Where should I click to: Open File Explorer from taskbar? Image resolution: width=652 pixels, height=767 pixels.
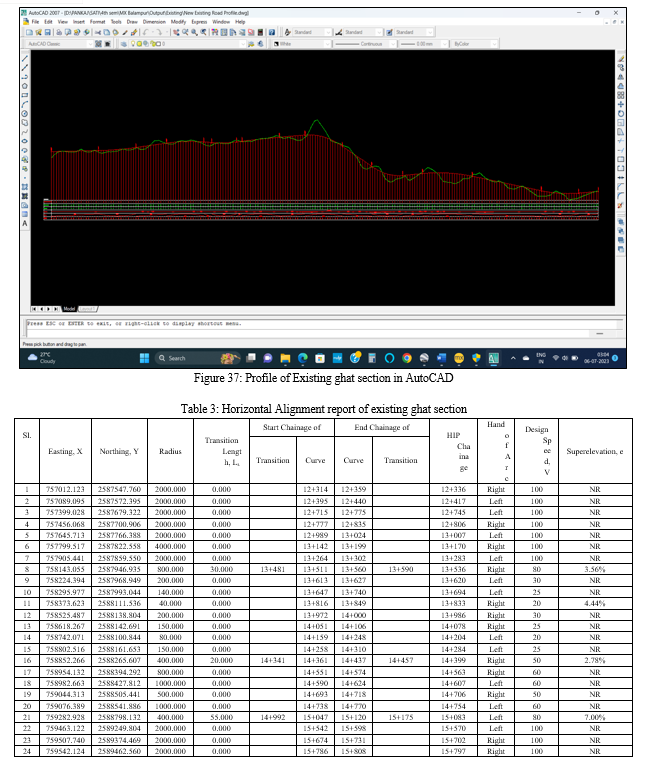[x=285, y=358]
